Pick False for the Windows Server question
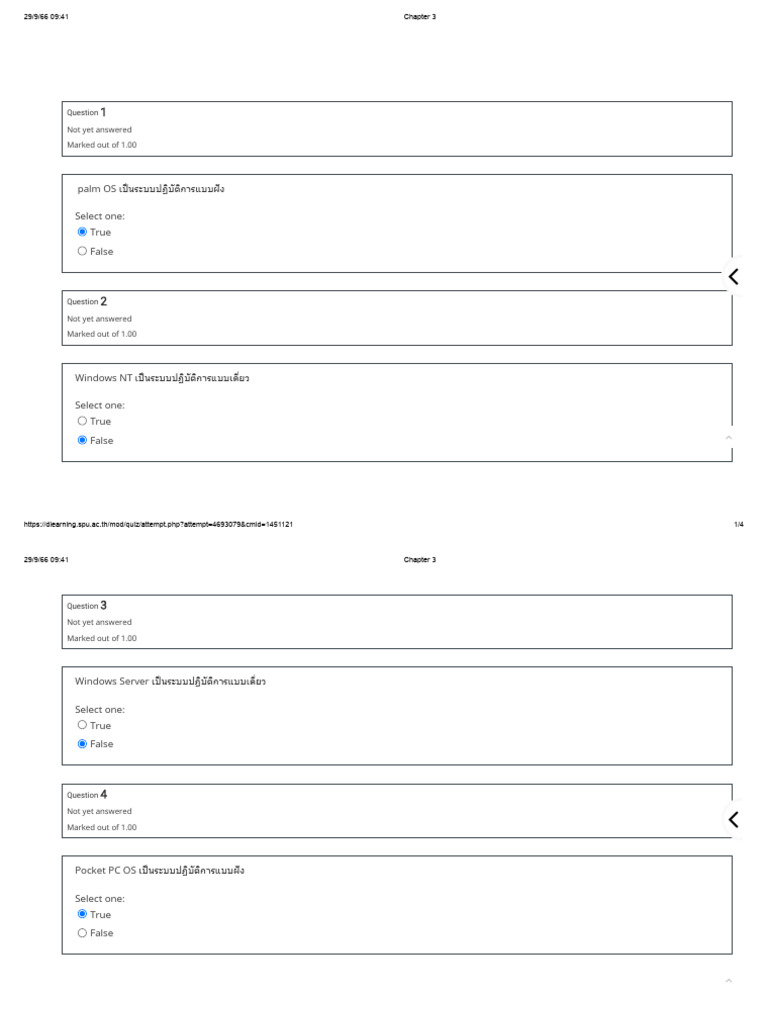The image size is (768, 1024). pyautogui.click(x=82, y=744)
